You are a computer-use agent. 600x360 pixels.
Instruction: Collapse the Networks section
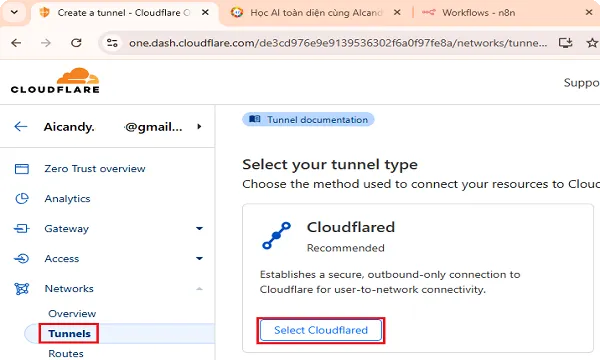pyautogui.click(x=199, y=288)
